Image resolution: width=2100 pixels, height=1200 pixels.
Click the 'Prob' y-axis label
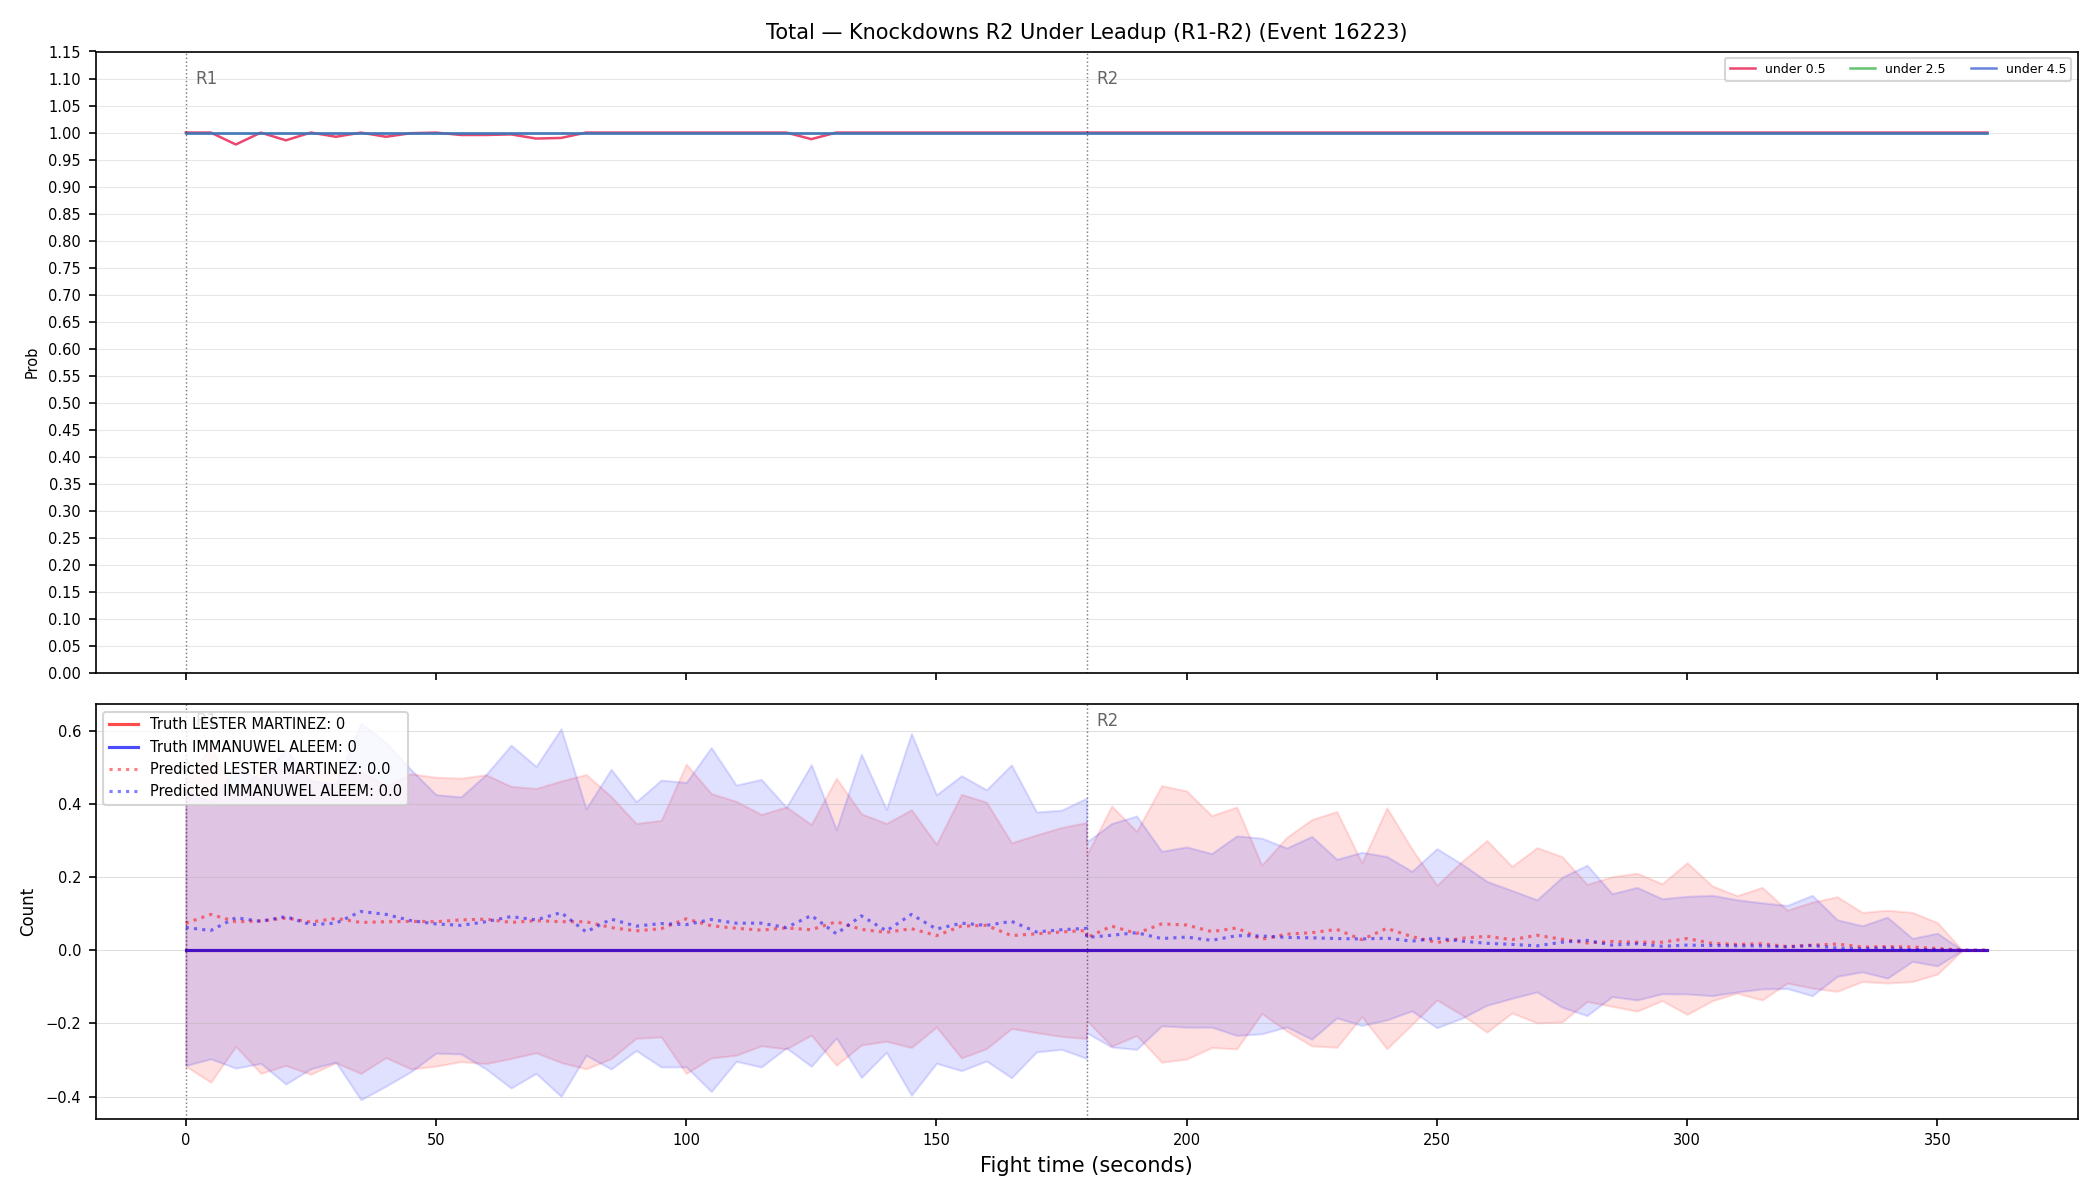point(31,363)
